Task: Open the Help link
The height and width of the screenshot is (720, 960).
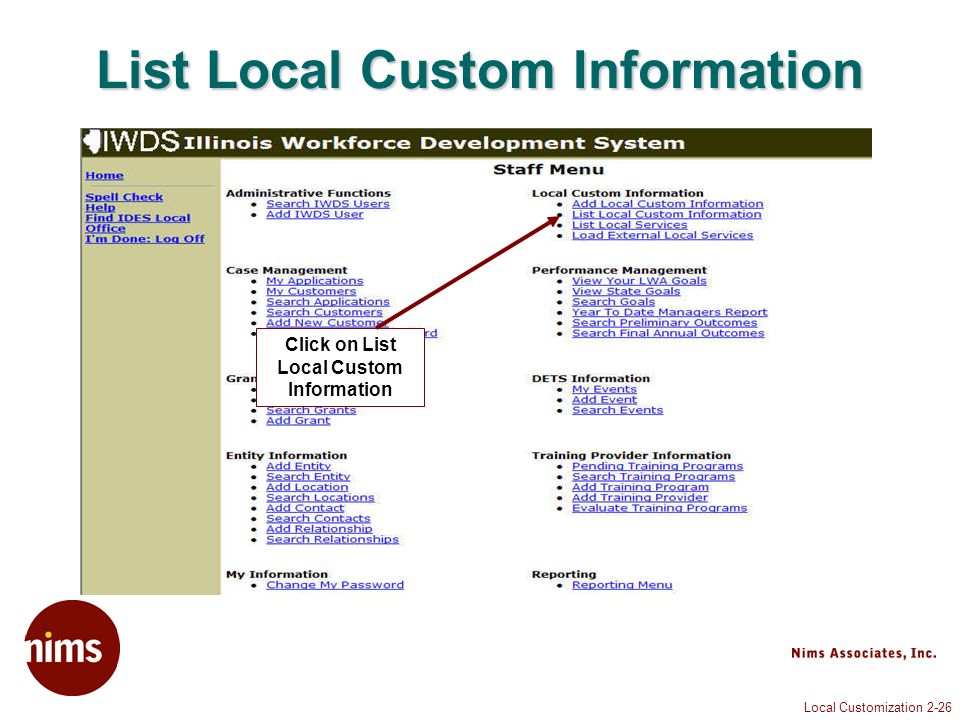Action: 100,208
